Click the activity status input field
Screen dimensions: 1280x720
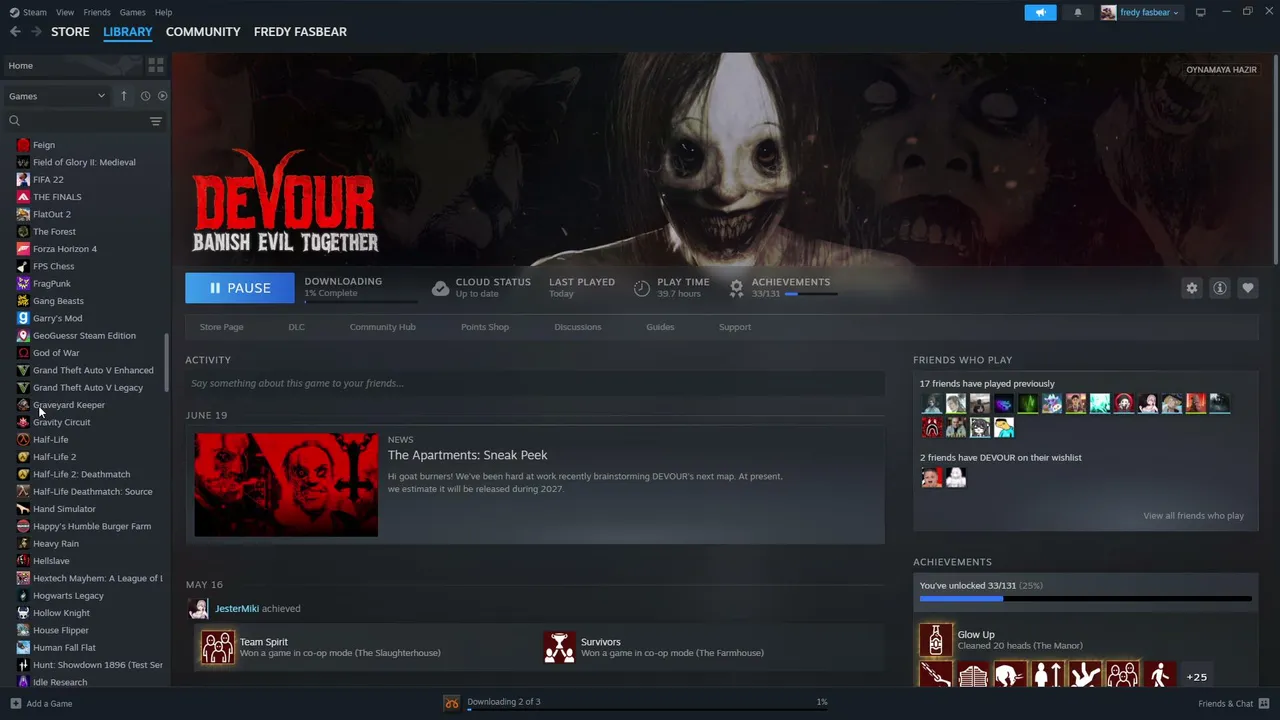[535, 383]
